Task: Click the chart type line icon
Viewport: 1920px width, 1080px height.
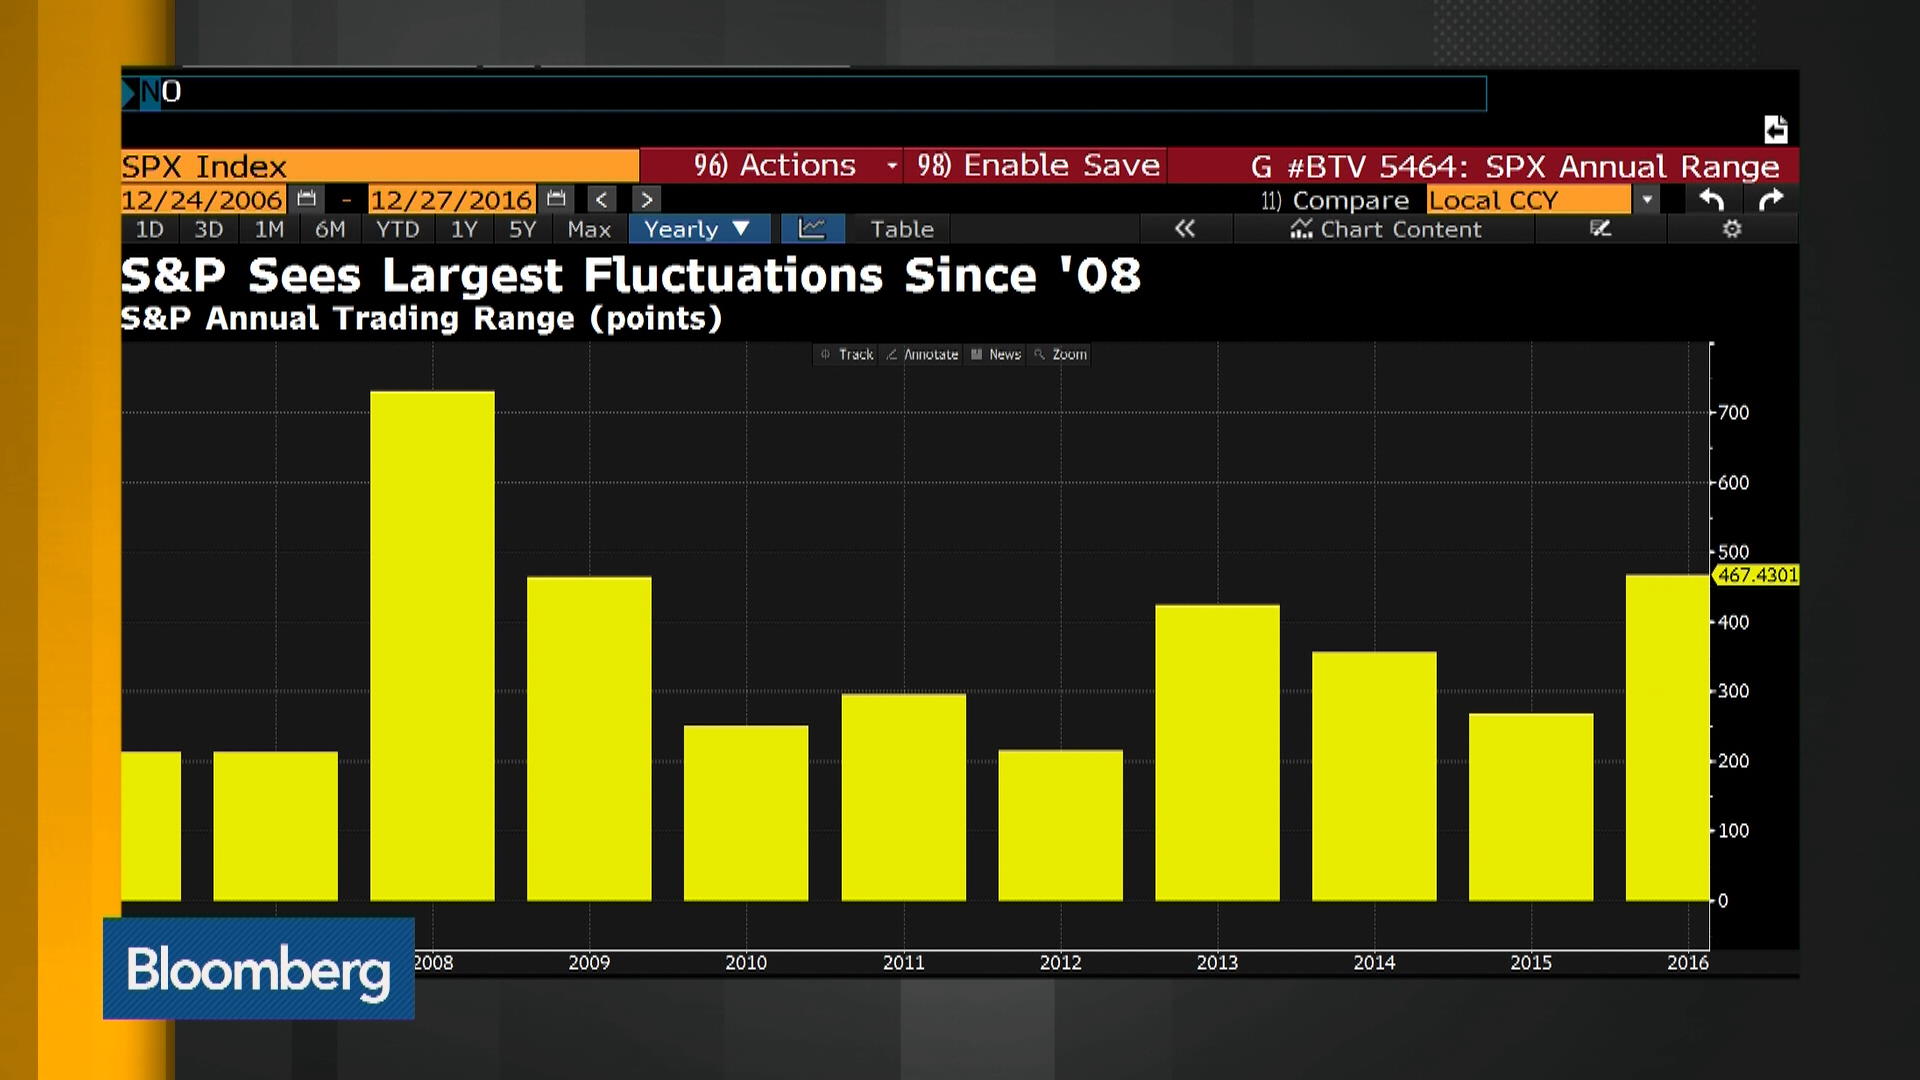Action: point(812,229)
